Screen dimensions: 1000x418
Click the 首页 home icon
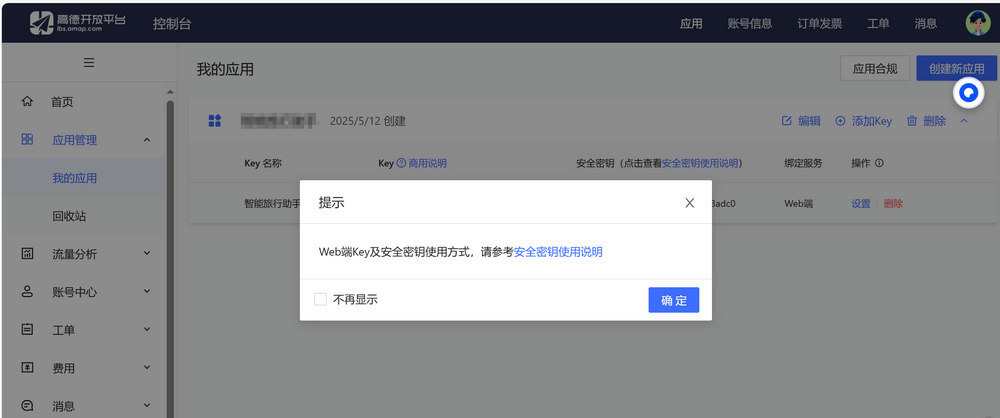click(28, 102)
